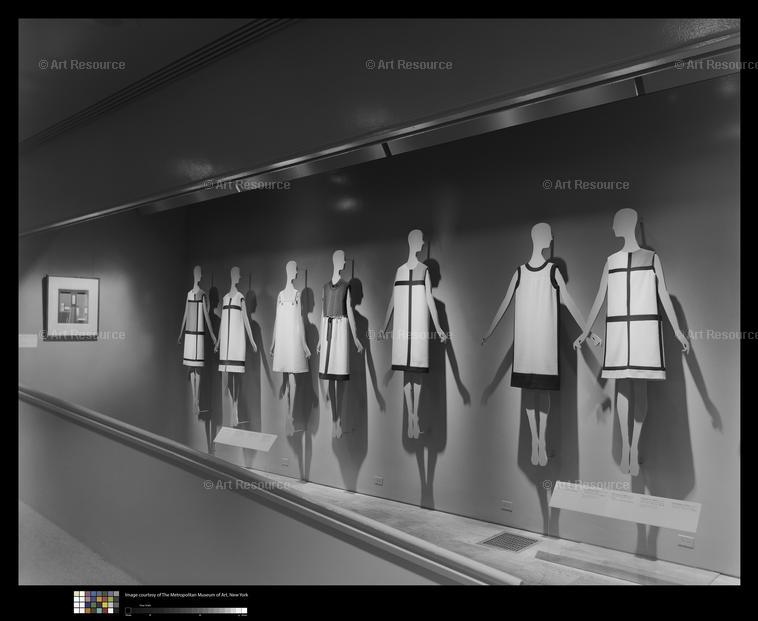Click the large angled wall label at lower right
The height and width of the screenshot is (621, 758).
625,506
